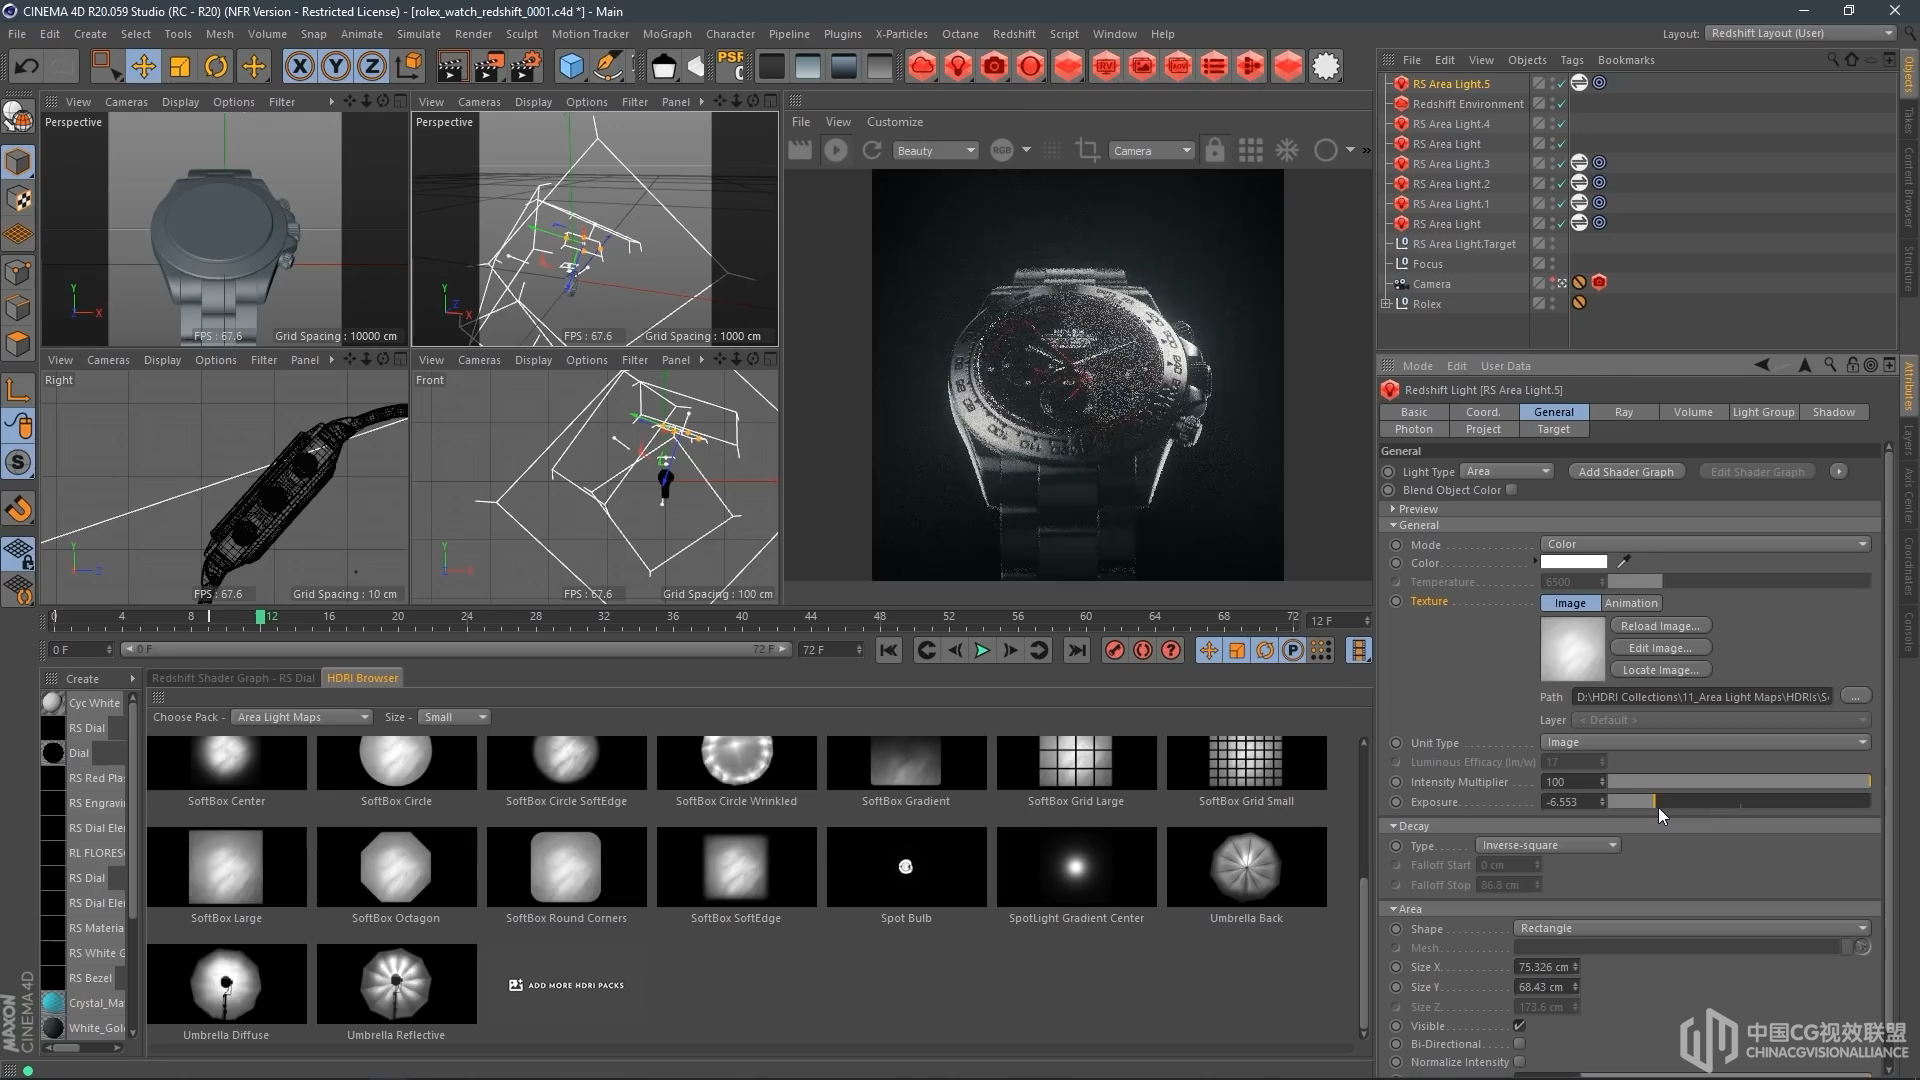The width and height of the screenshot is (1920, 1080).
Task: Toggle enable checkmark for RS Area Light.5
Action: point(1561,84)
